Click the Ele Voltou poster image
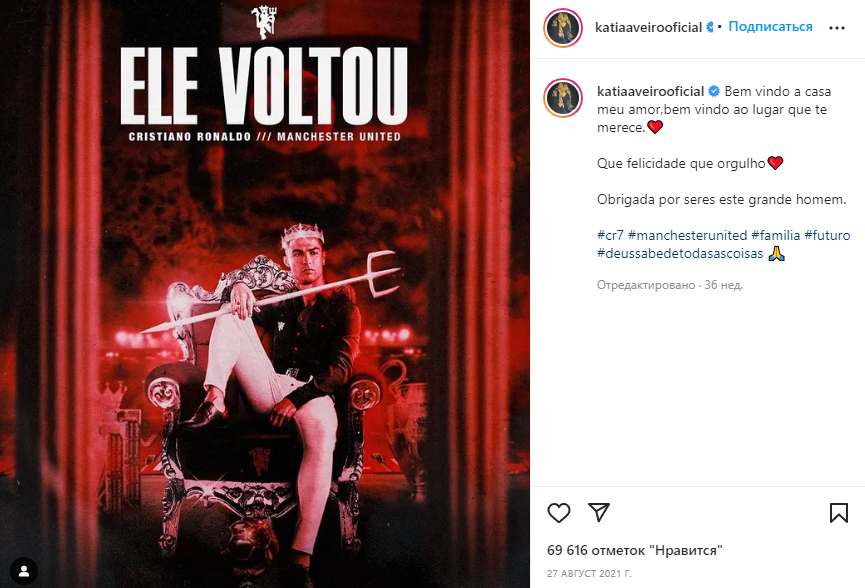Image resolution: width=865 pixels, height=588 pixels. tap(265, 294)
